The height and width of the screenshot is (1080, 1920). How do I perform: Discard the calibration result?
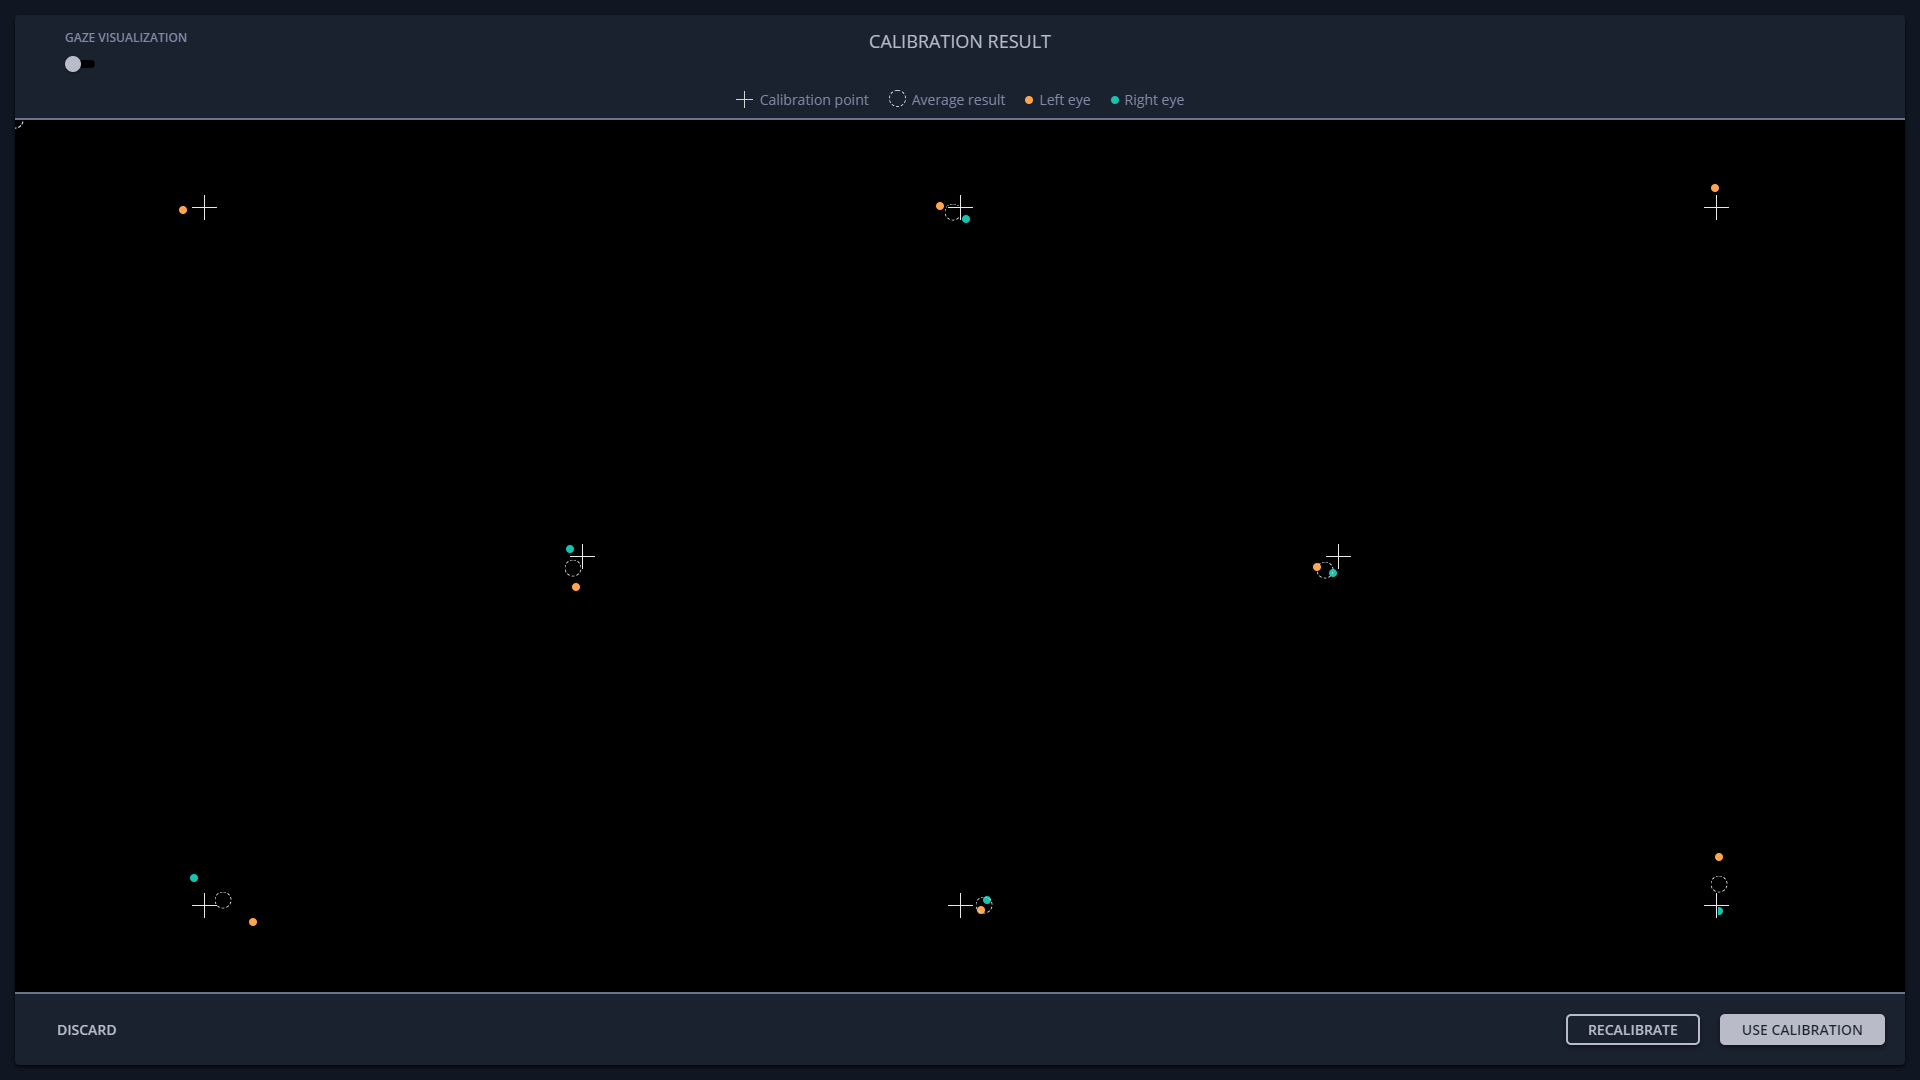(87, 1029)
